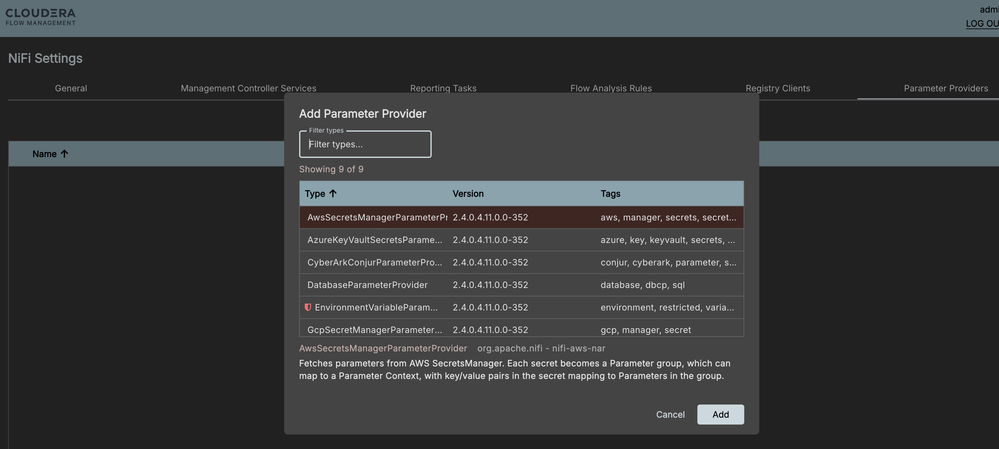Open the Management Controller Services tab
The width and height of the screenshot is (999, 449).
[x=248, y=88]
